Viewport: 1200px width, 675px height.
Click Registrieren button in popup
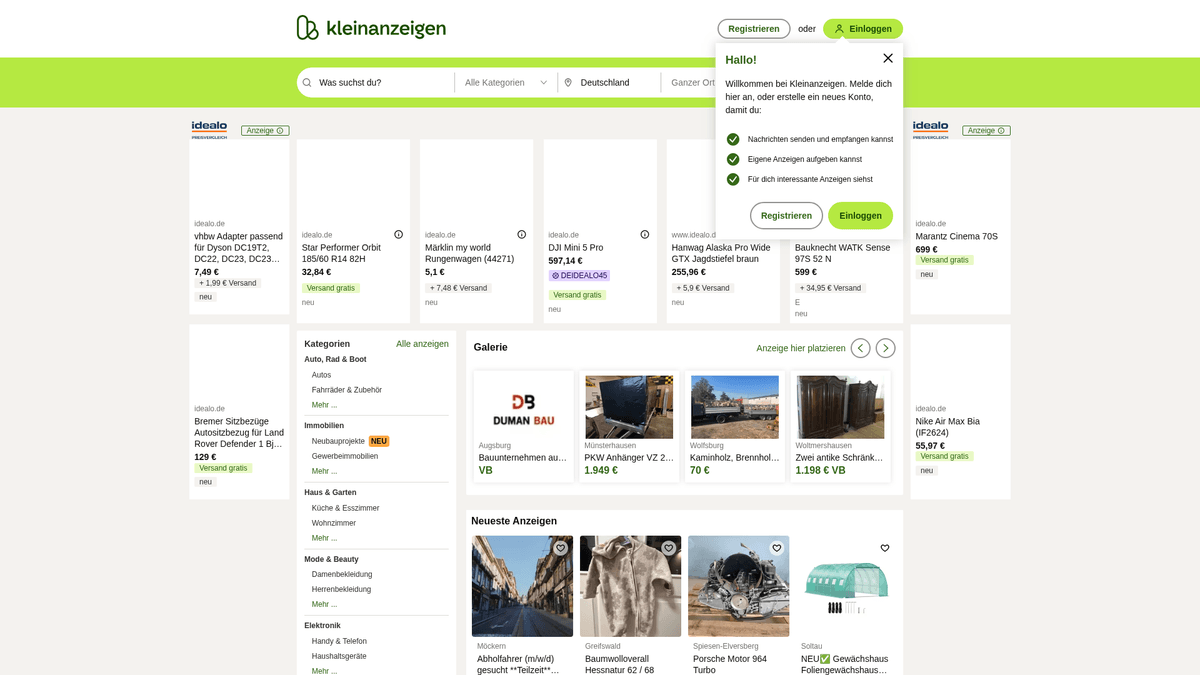(786, 216)
